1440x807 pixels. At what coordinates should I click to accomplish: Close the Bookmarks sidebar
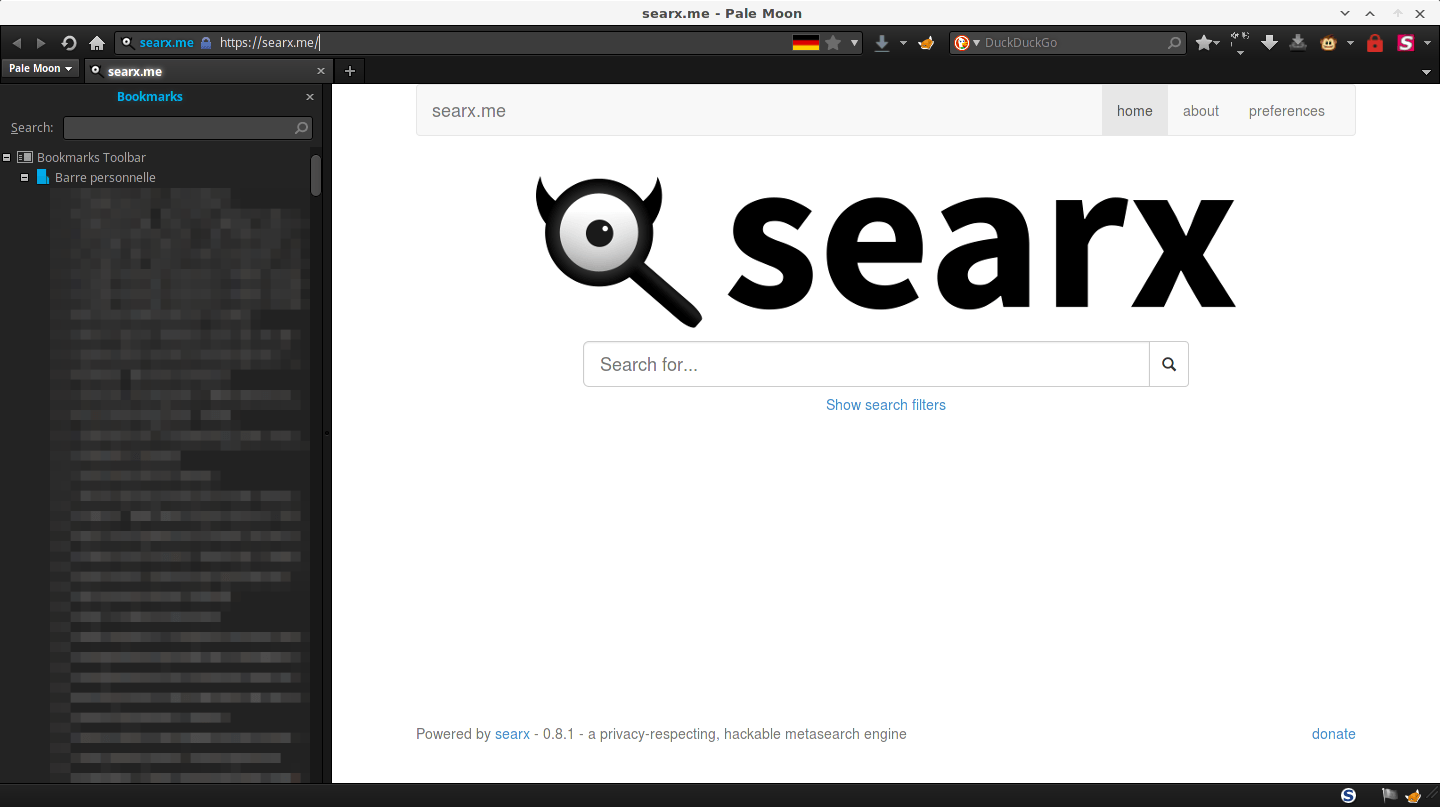[x=310, y=97]
